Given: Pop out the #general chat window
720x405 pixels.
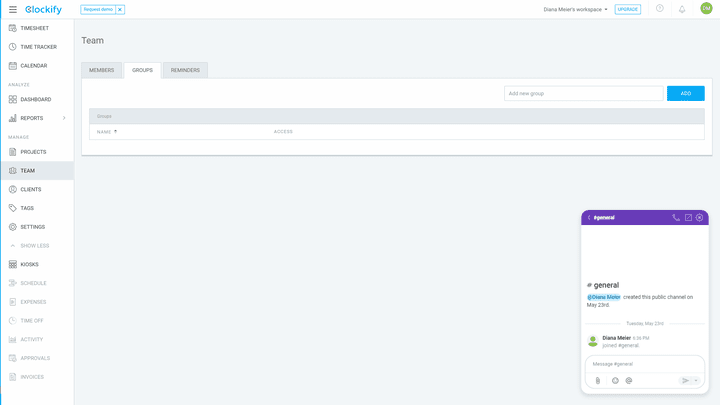Looking at the screenshot, I should [688, 218].
